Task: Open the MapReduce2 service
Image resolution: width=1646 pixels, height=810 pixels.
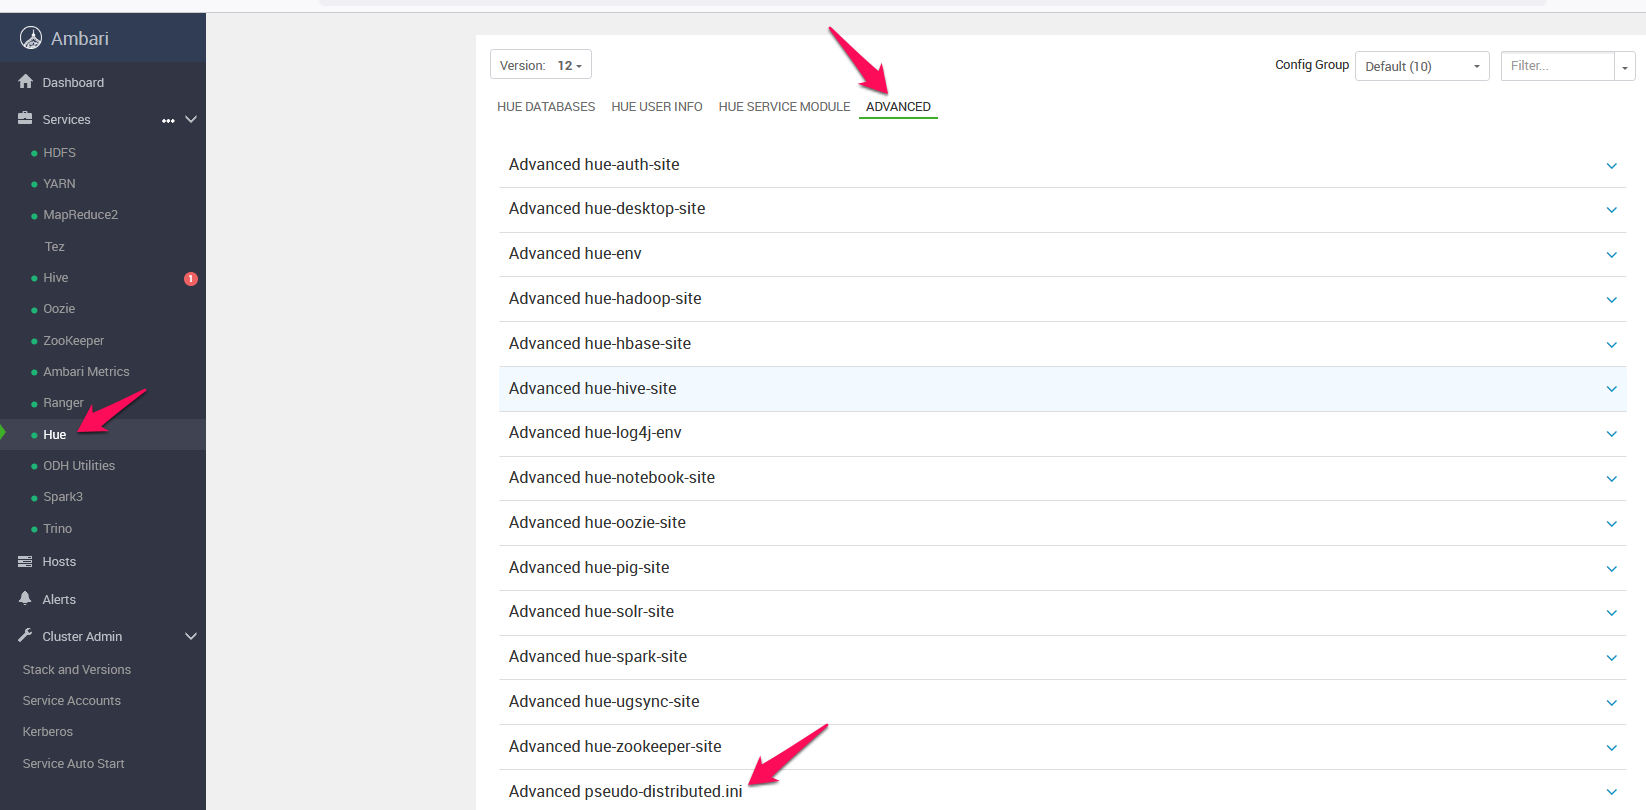Action: [x=80, y=215]
